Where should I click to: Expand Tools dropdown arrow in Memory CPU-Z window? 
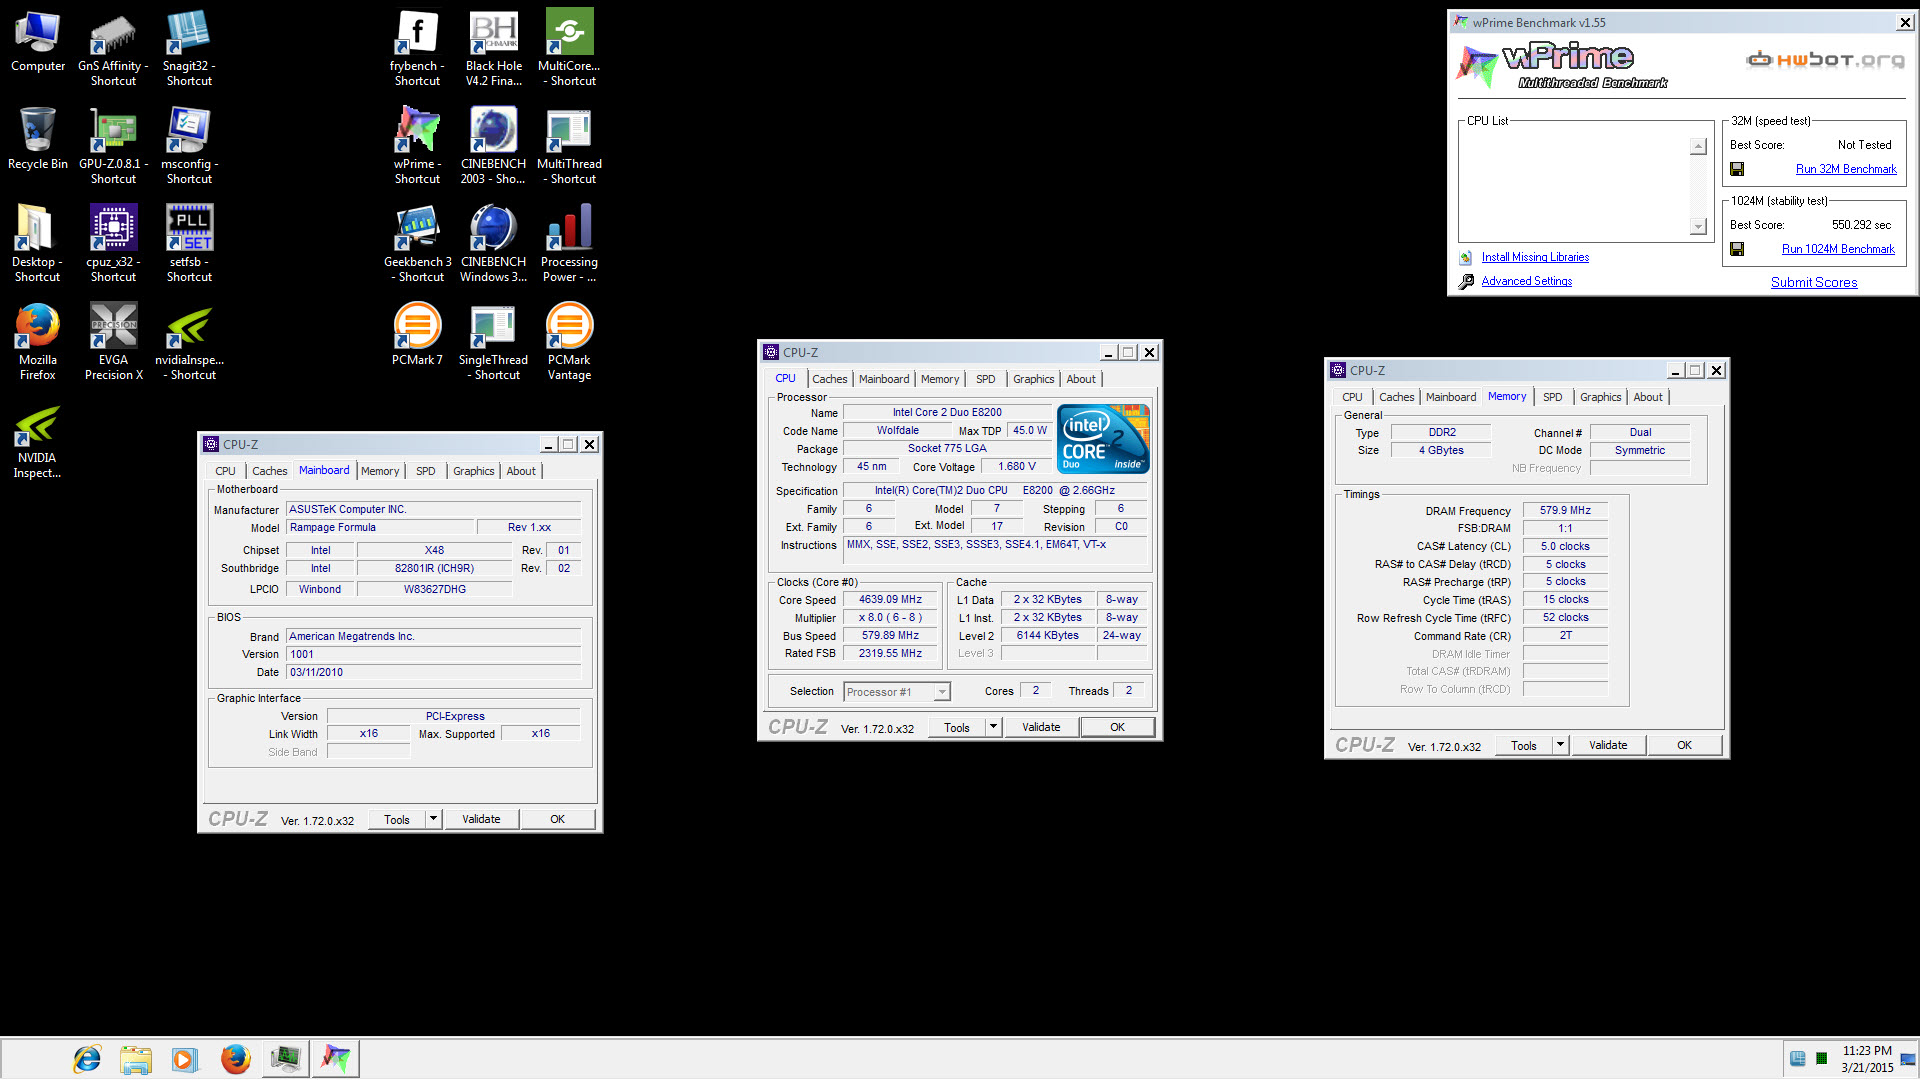click(x=1560, y=745)
